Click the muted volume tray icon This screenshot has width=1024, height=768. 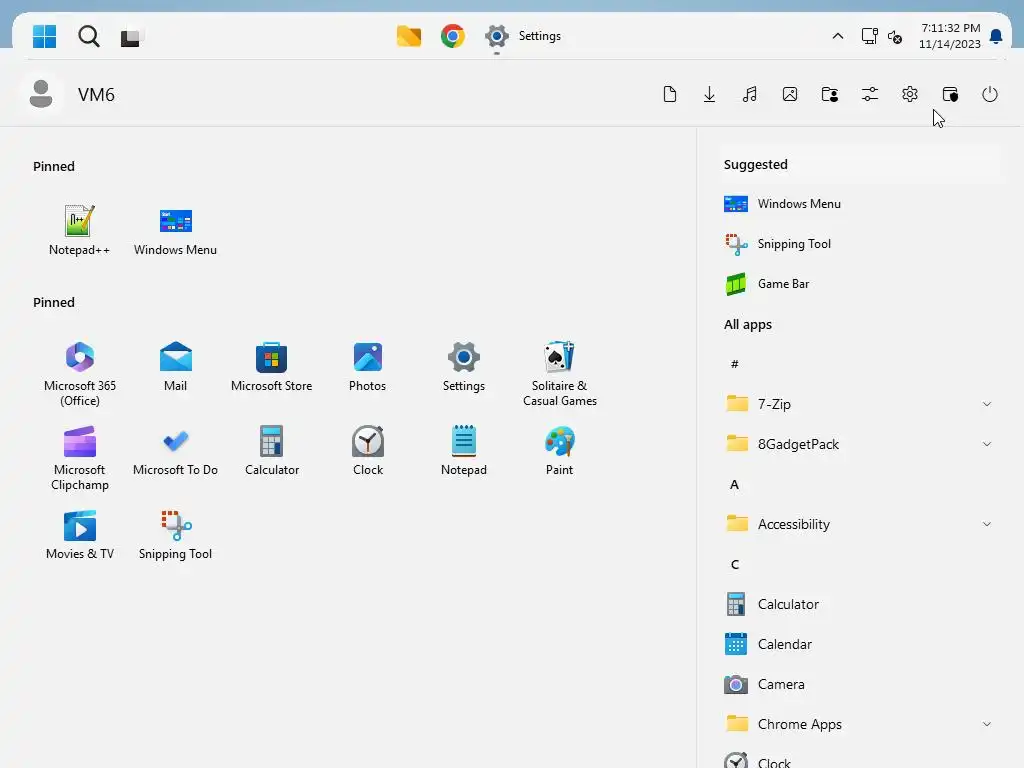[895, 37]
